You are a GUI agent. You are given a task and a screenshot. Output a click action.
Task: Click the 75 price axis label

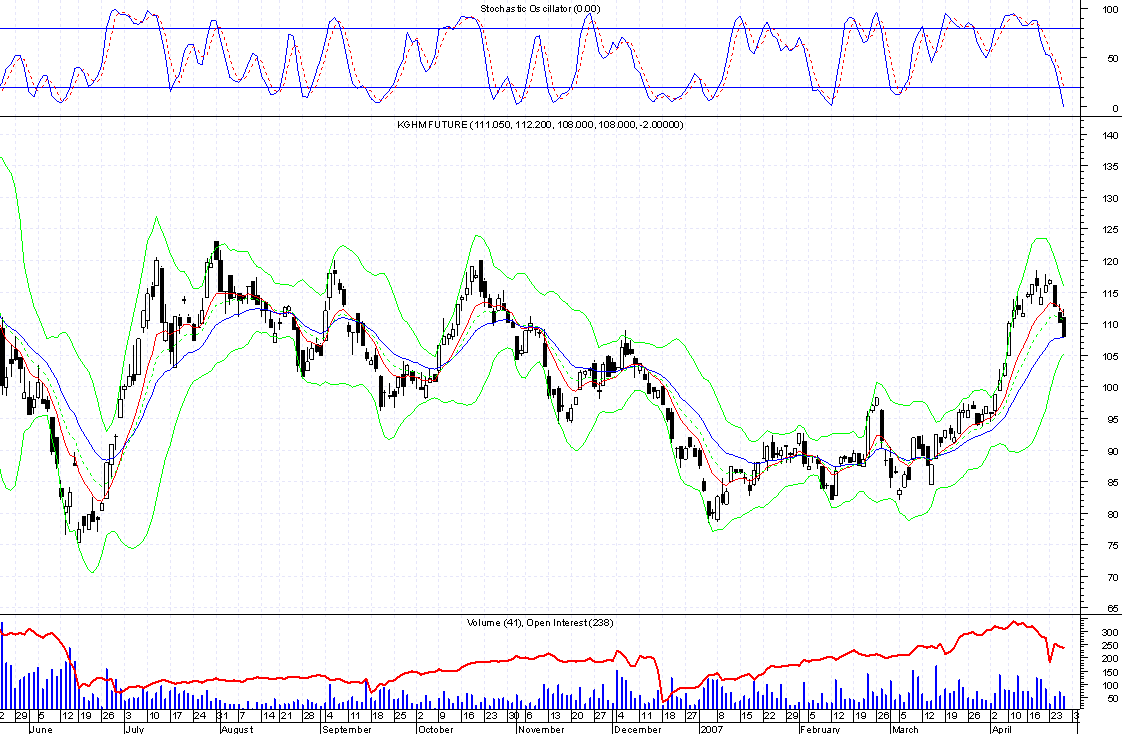click(1113, 546)
